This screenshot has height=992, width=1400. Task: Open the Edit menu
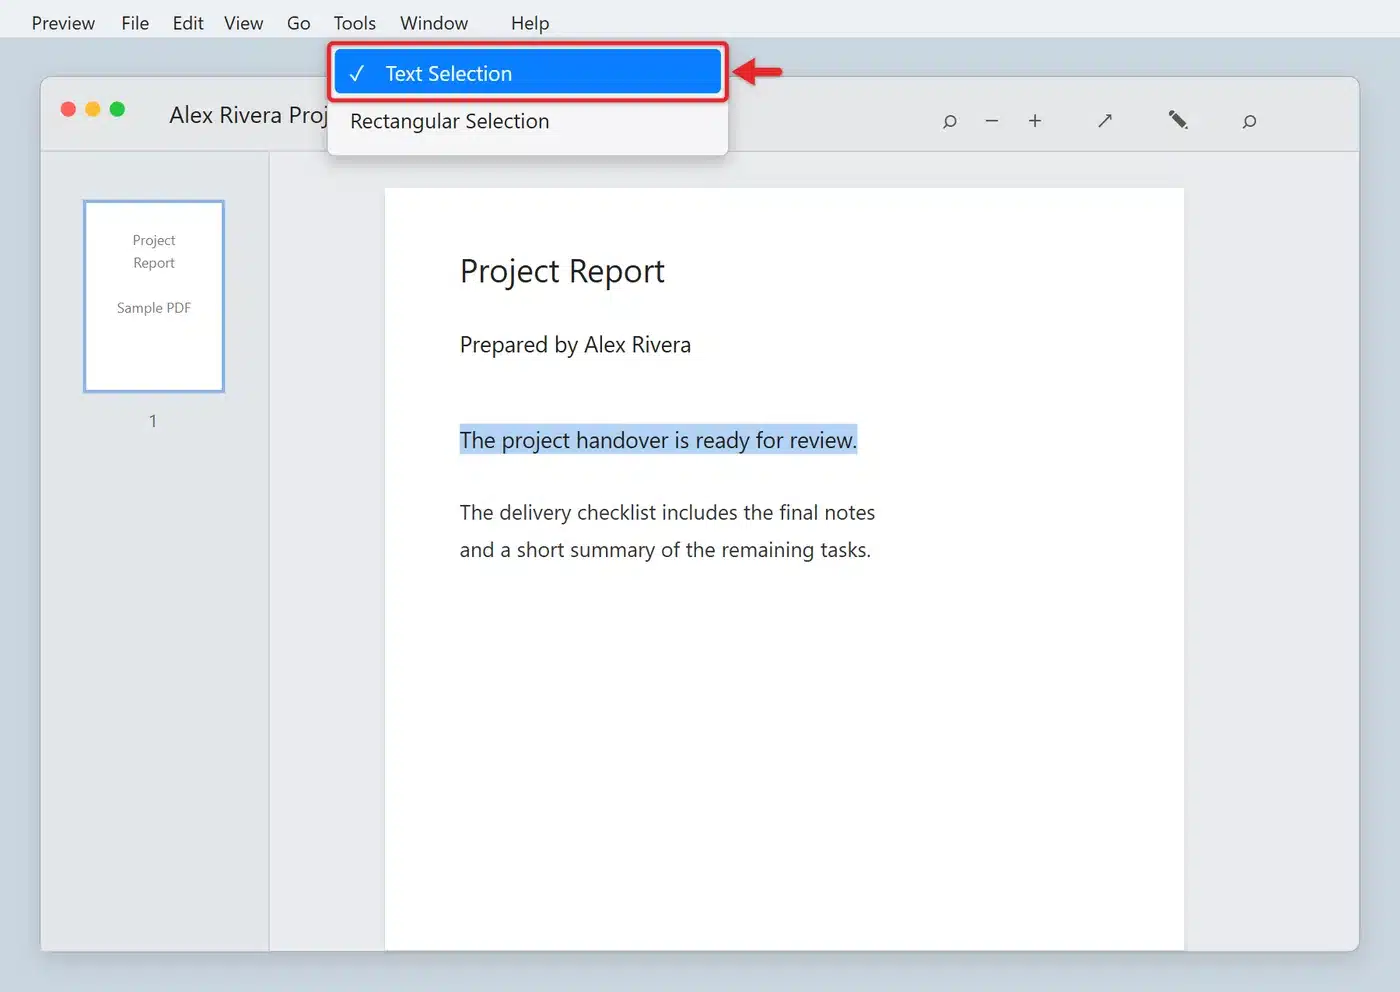188,23
